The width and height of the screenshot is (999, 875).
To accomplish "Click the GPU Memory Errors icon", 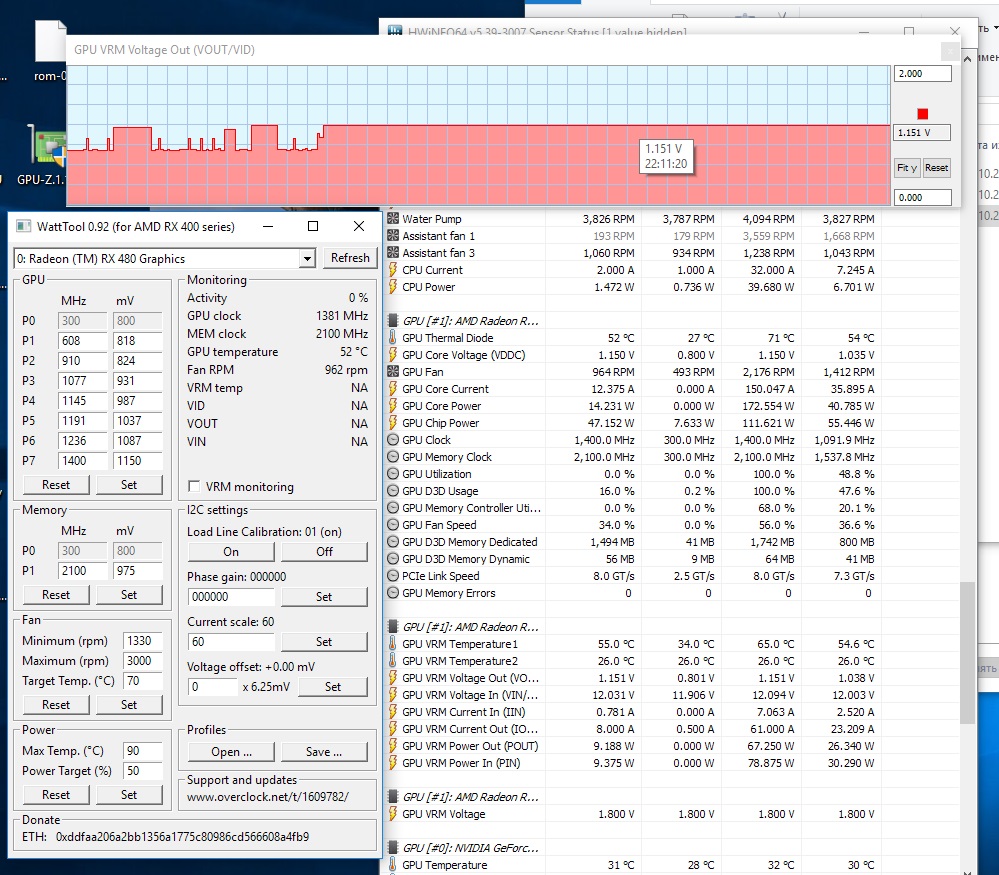I will click(x=393, y=593).
